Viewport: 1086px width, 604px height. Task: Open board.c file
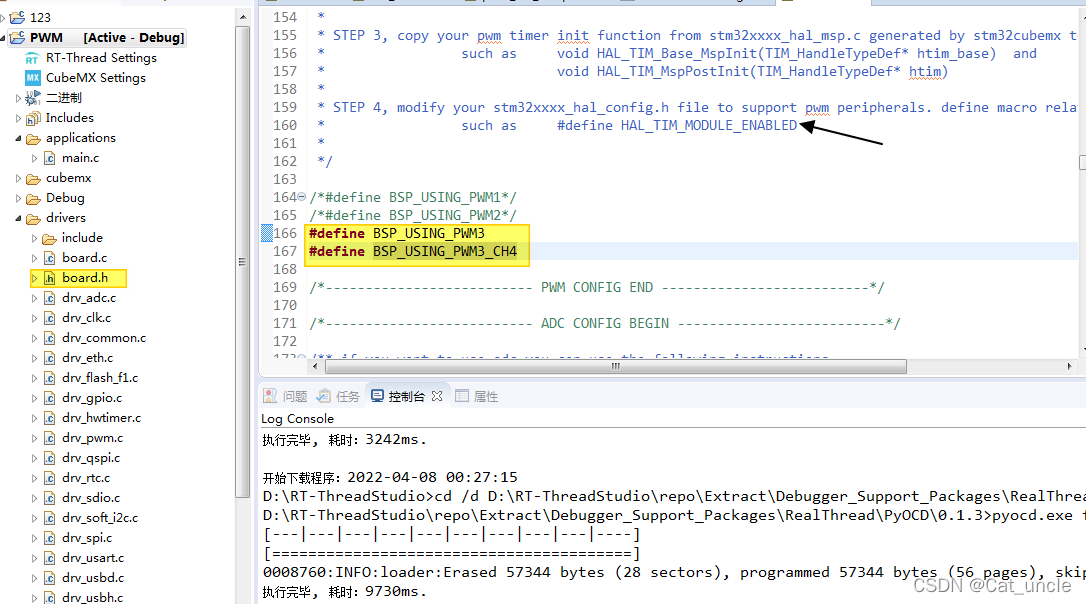tap(84, 258)
